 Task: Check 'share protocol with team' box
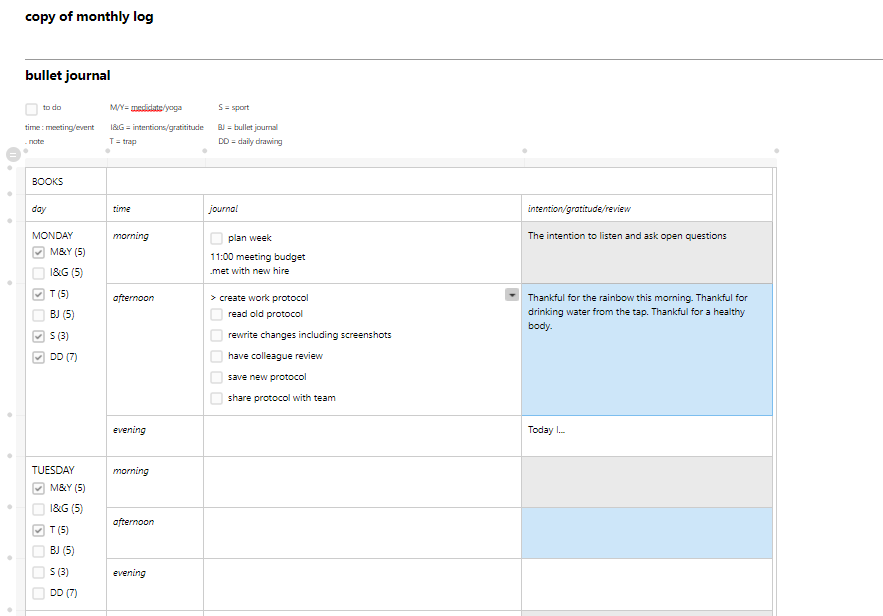[x=217, y=398]
